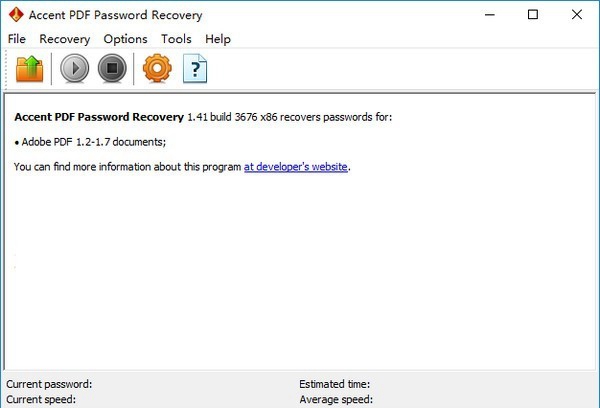Click the Average speed status field
Image resolution: width=600 pixels, height=408 pixels.
coord(336,399)
